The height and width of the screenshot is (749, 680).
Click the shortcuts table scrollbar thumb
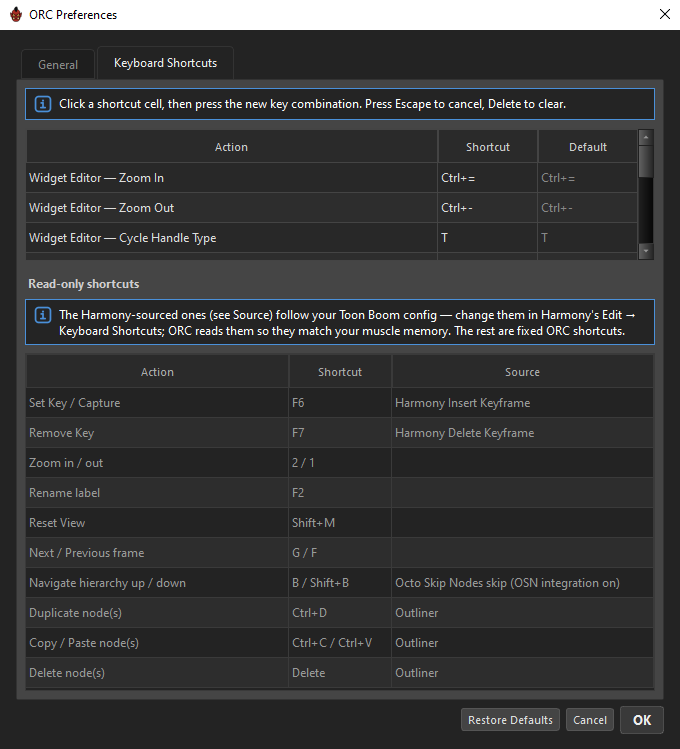click(x=646, y=161)
